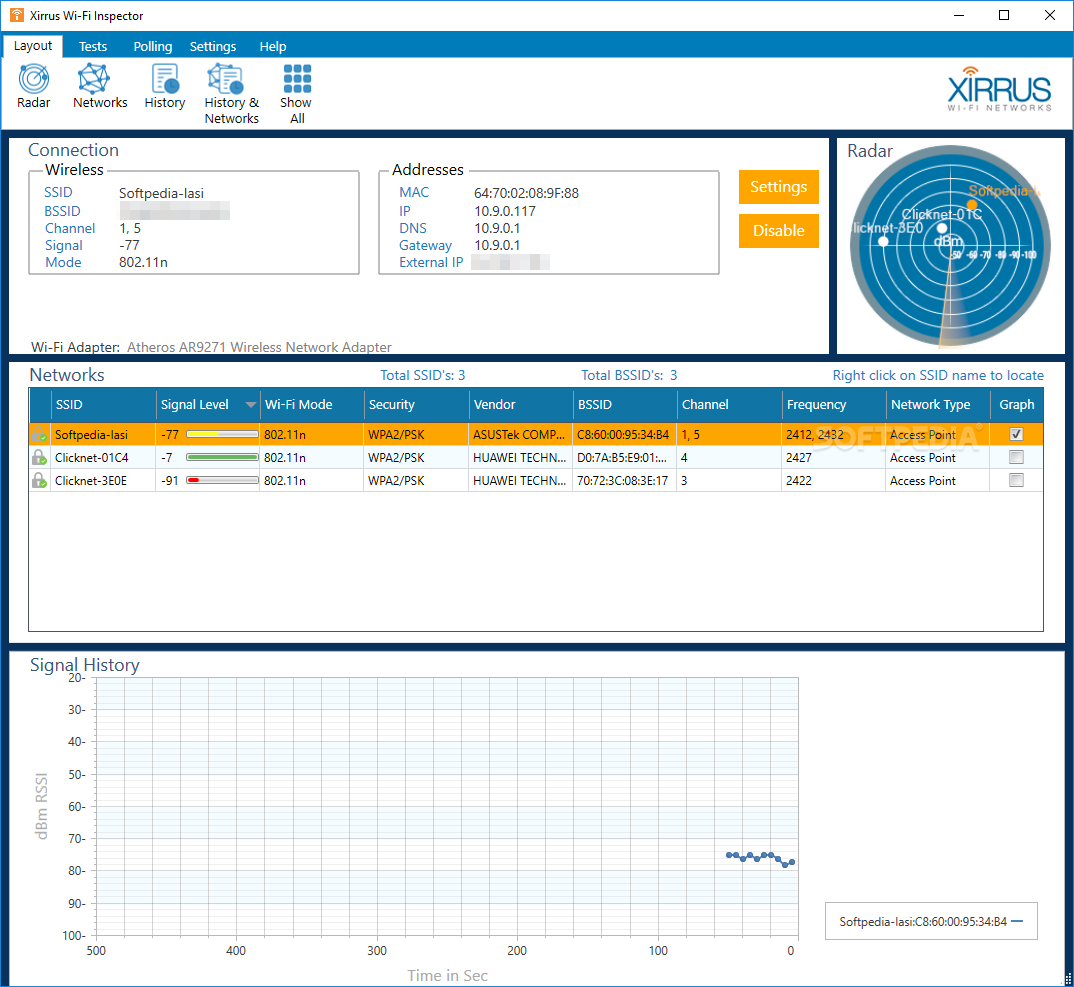Click signal history data line
The width and height of the screenshot is (1074, 987).
click(x=760, y=858)
